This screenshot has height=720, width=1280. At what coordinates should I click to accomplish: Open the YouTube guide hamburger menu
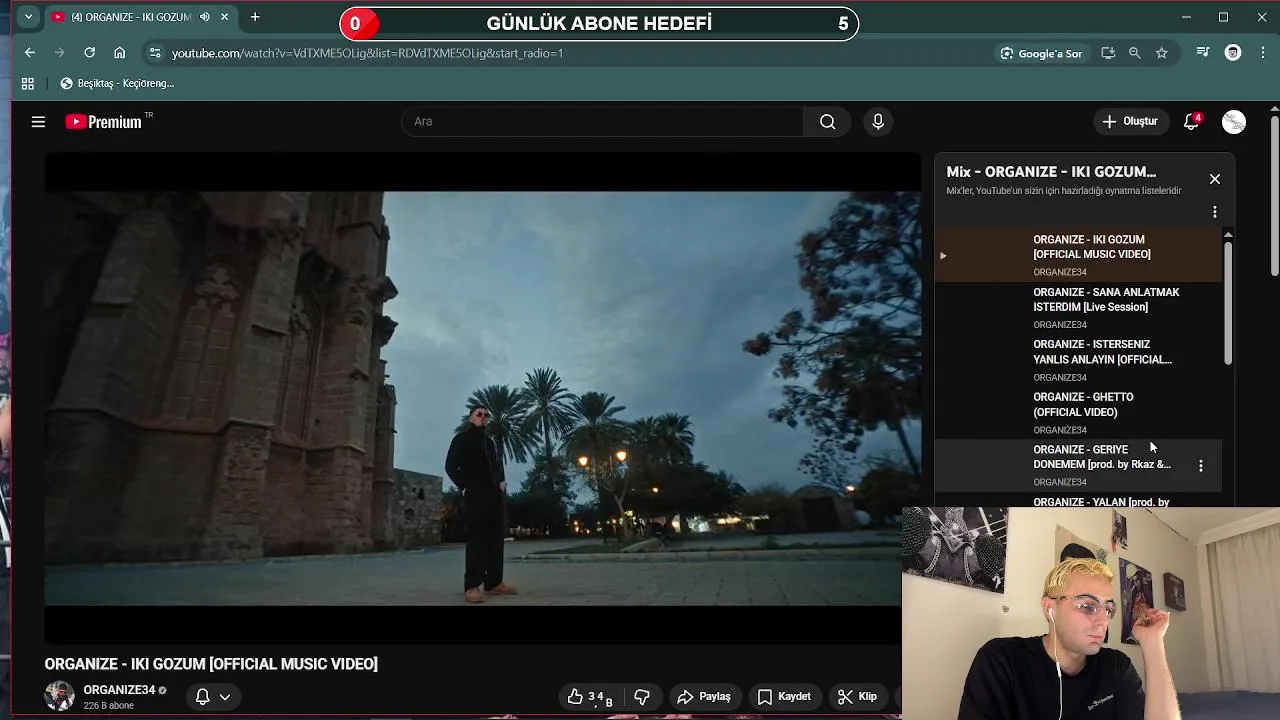[x=38, y=122]
